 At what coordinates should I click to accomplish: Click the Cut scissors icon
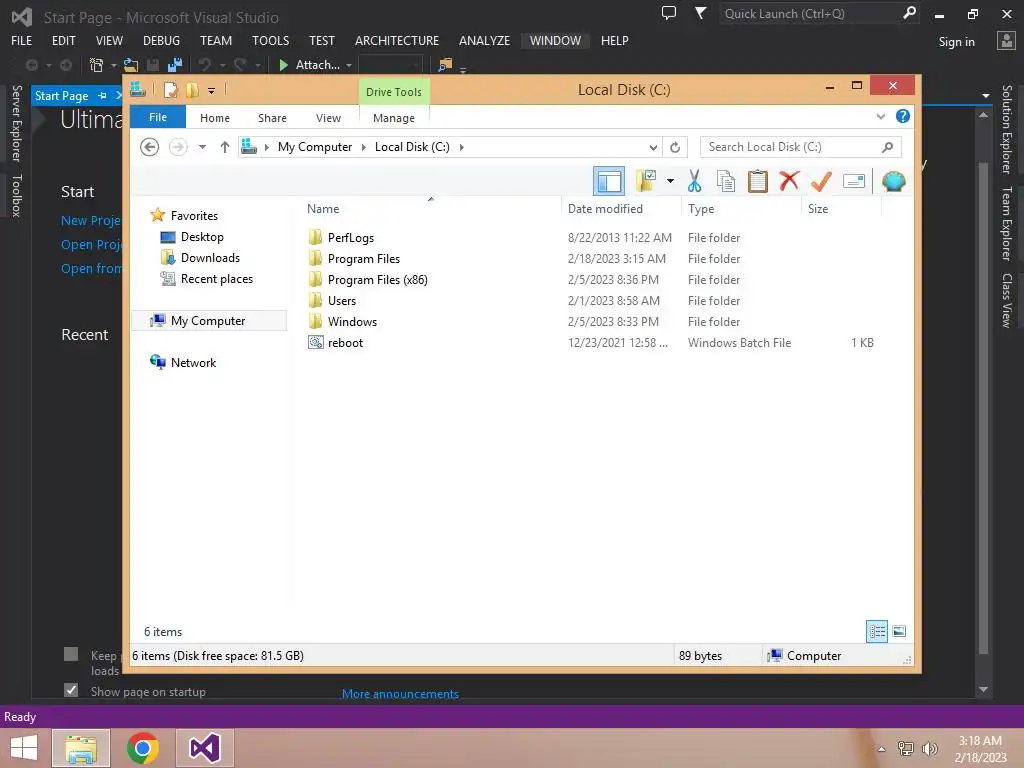point(694,182)
